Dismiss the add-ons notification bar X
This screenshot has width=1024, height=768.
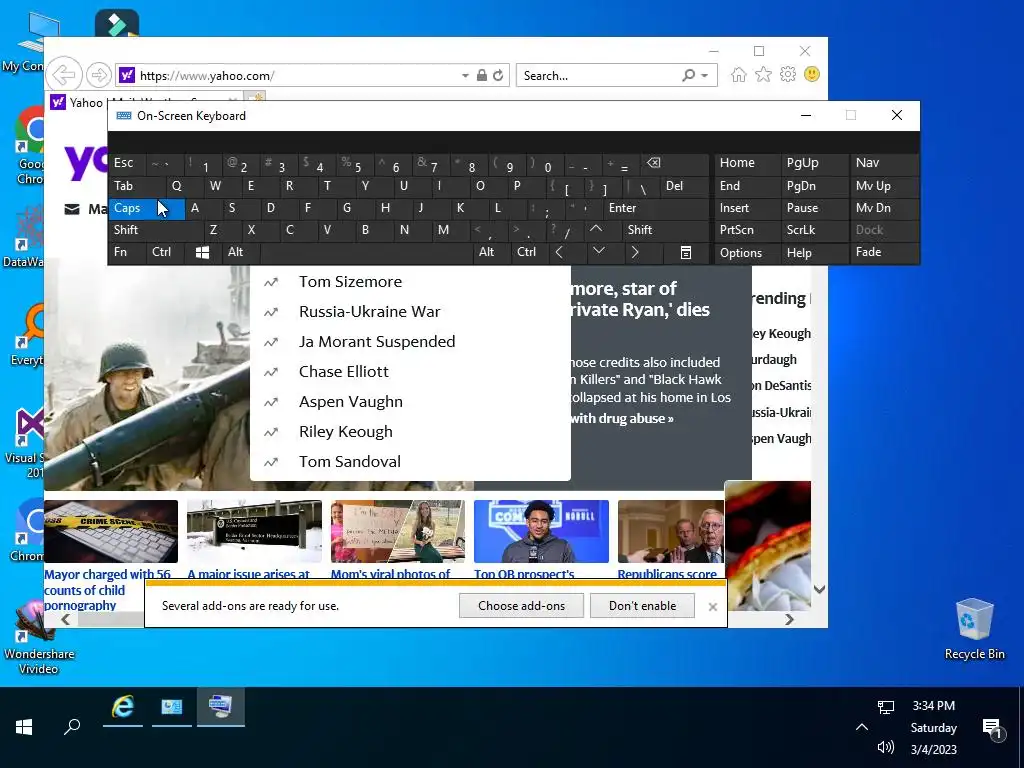[x=712, y=607]
